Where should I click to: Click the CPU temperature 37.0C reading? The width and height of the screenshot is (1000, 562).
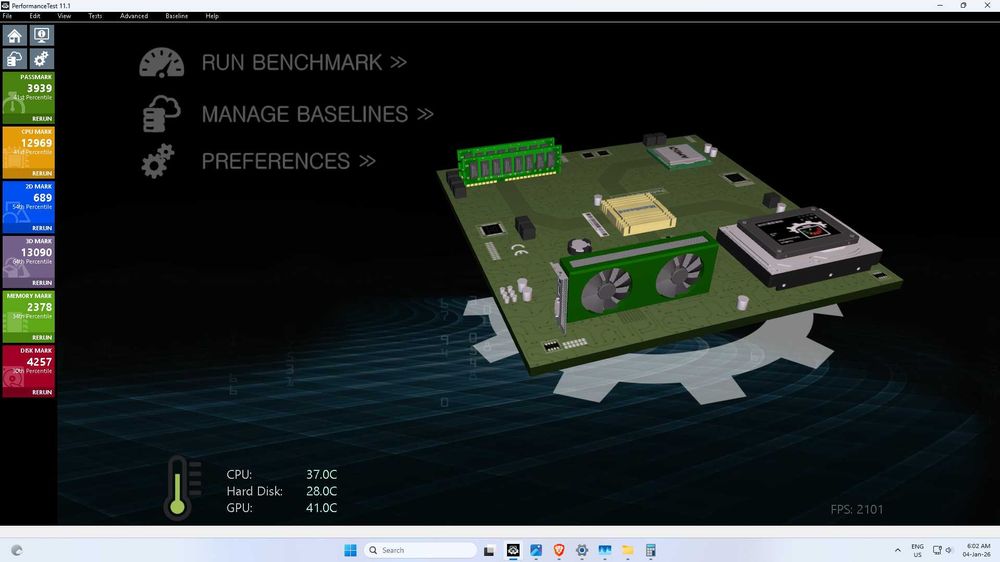point(321,475)
